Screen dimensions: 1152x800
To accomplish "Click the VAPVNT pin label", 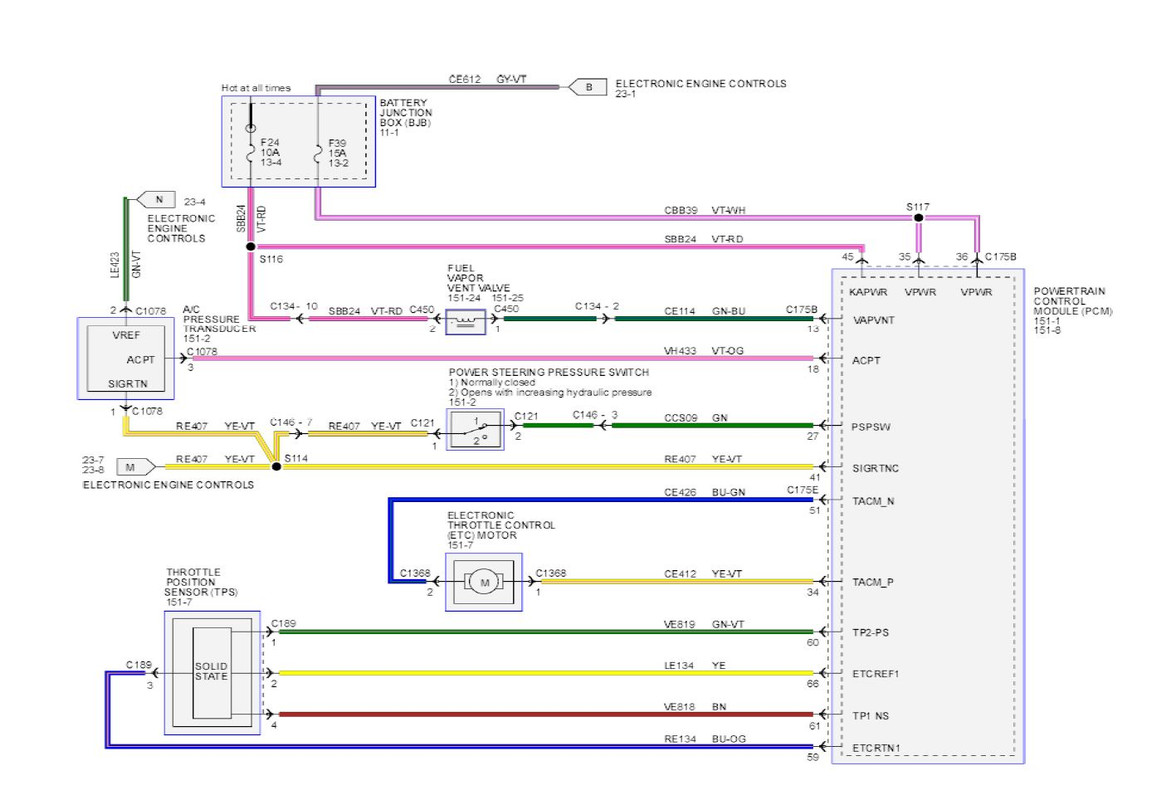I will pyautogui.click(x=874, y=320).
